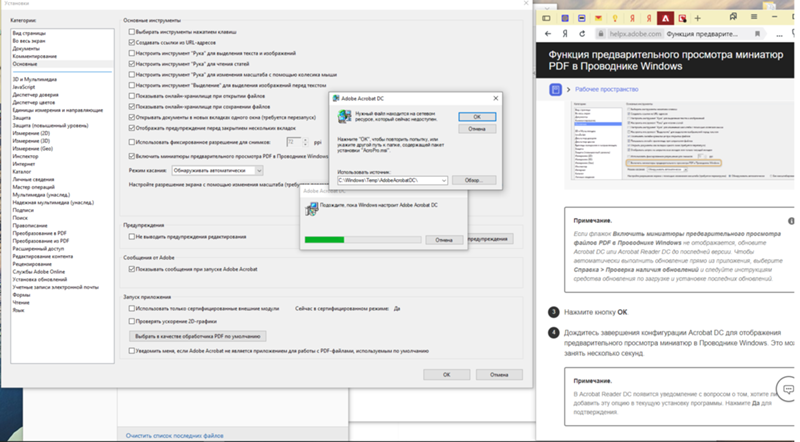
Task: Toggle 'Не выводить предупреждения редактирования' checkbox
Action: 132,237
